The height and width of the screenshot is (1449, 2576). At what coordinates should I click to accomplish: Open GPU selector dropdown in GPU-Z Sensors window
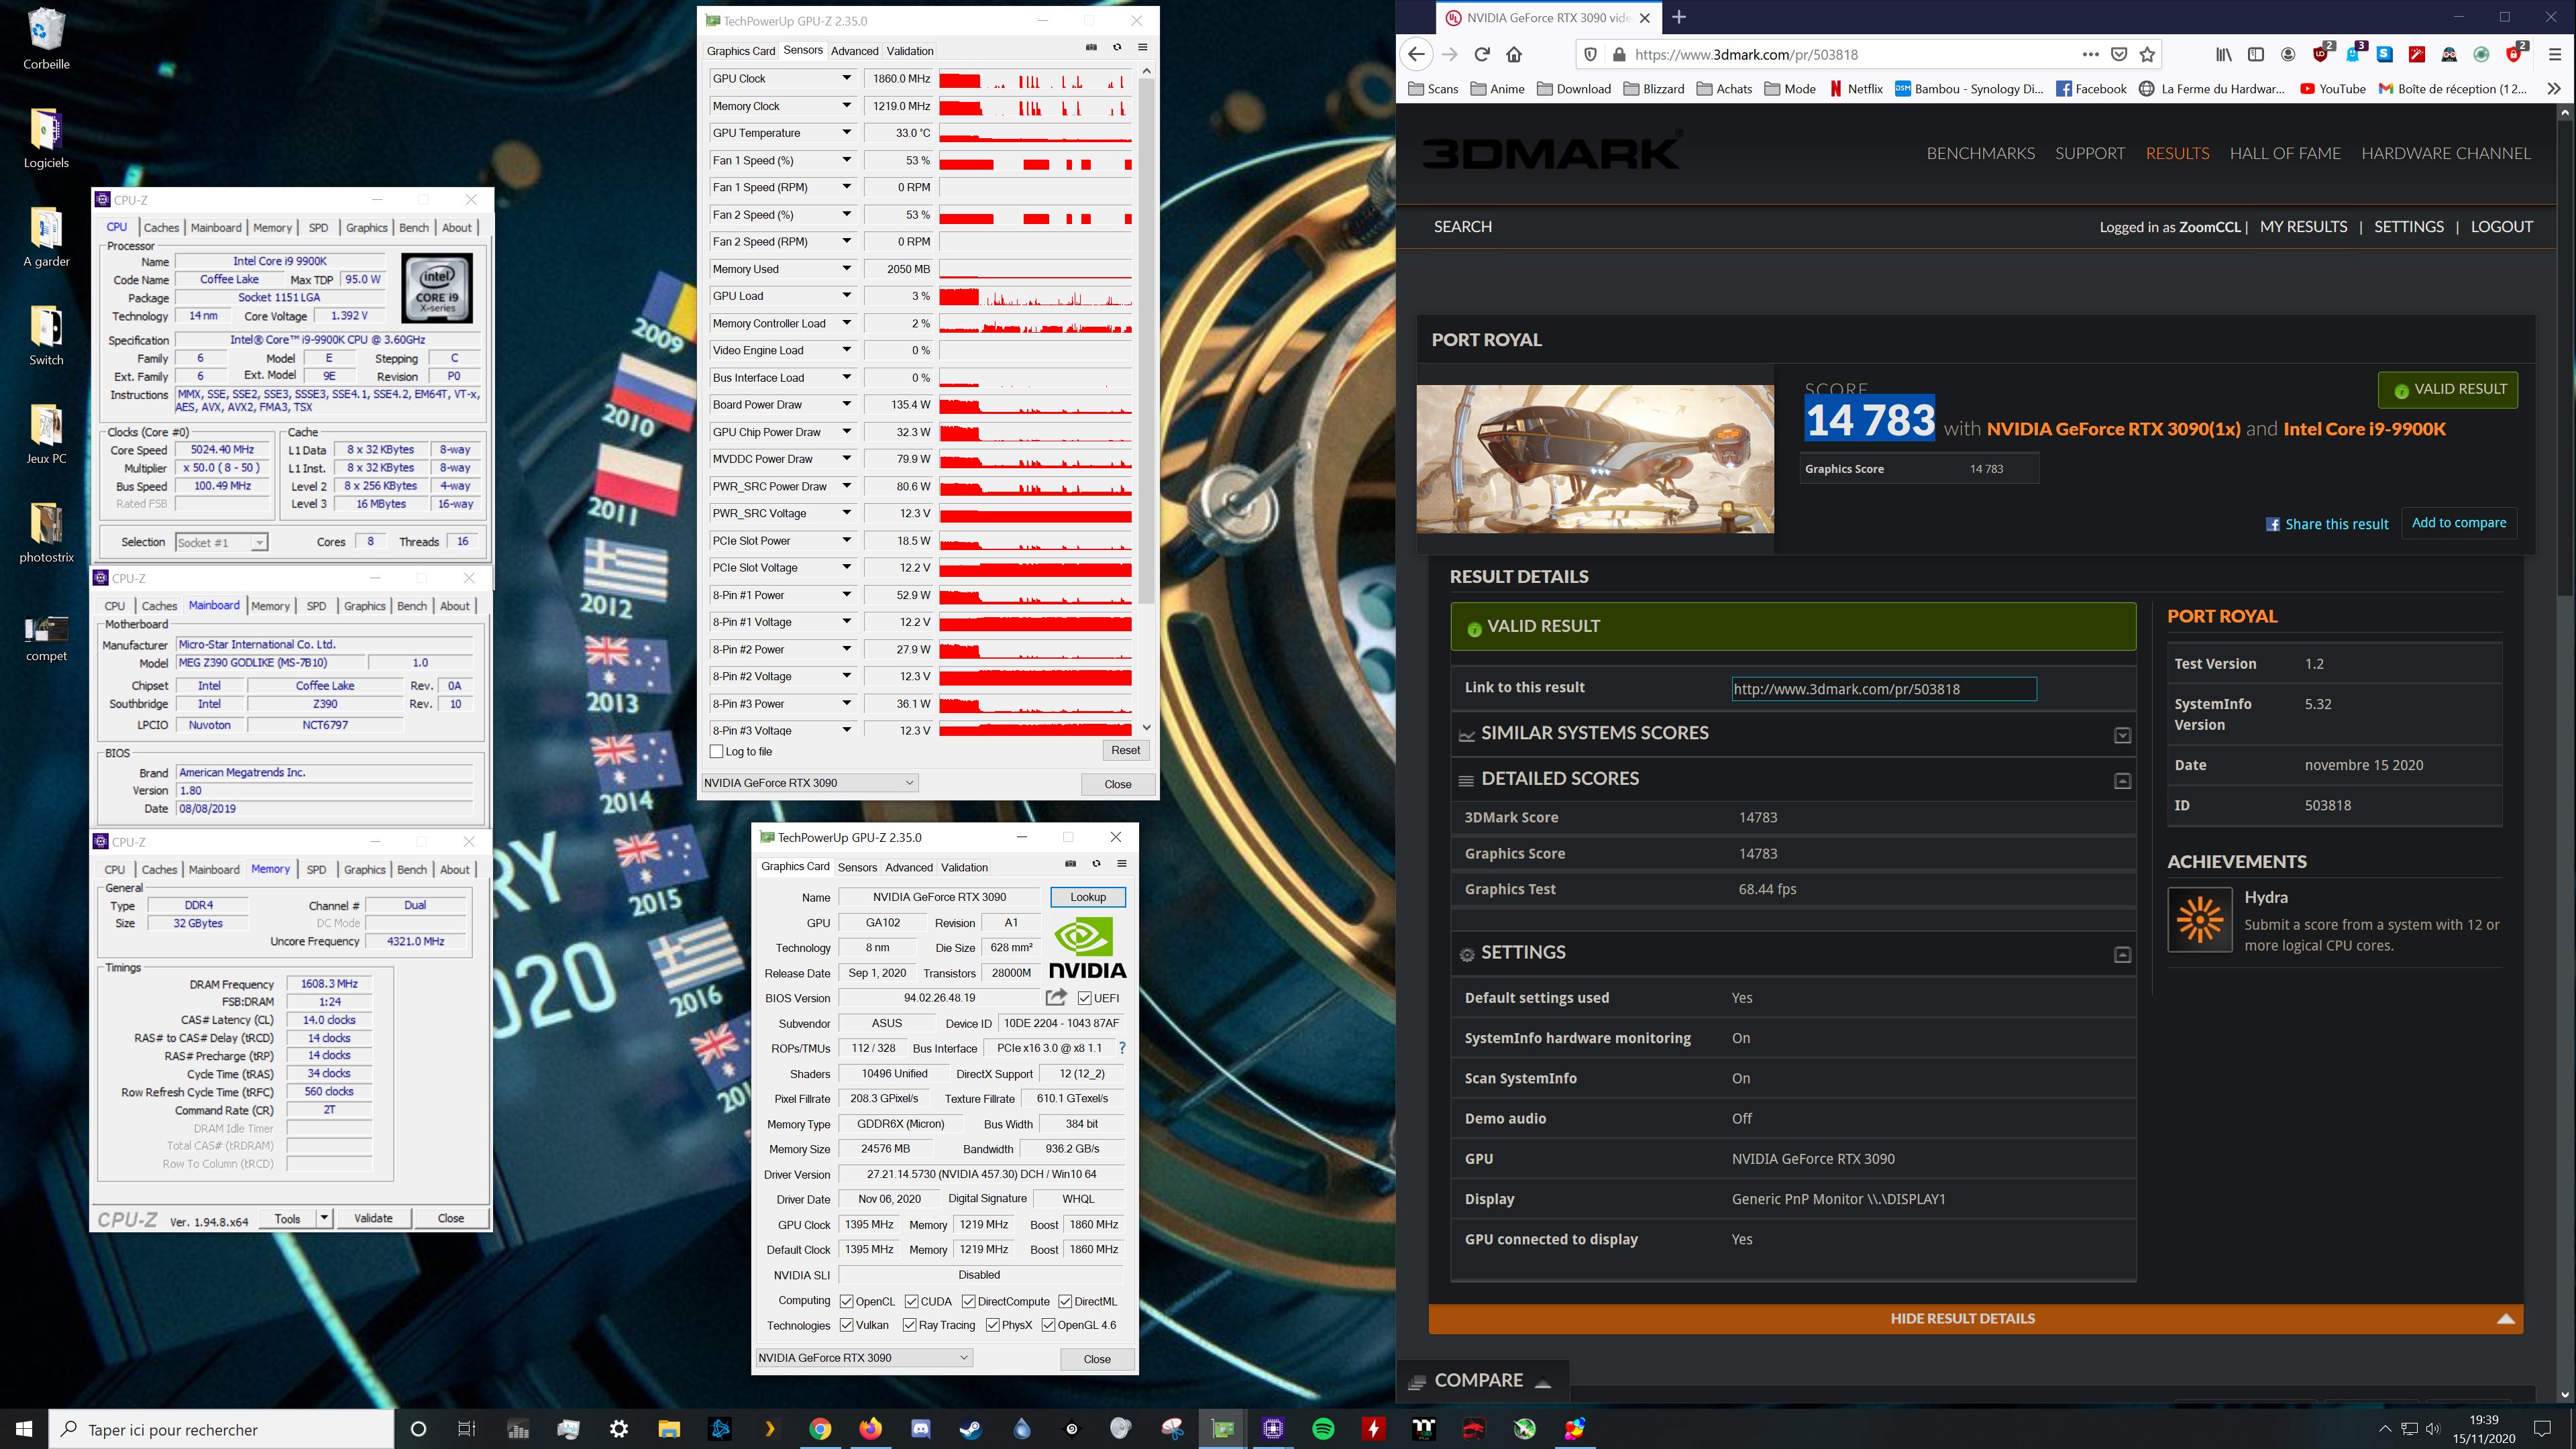809,783
